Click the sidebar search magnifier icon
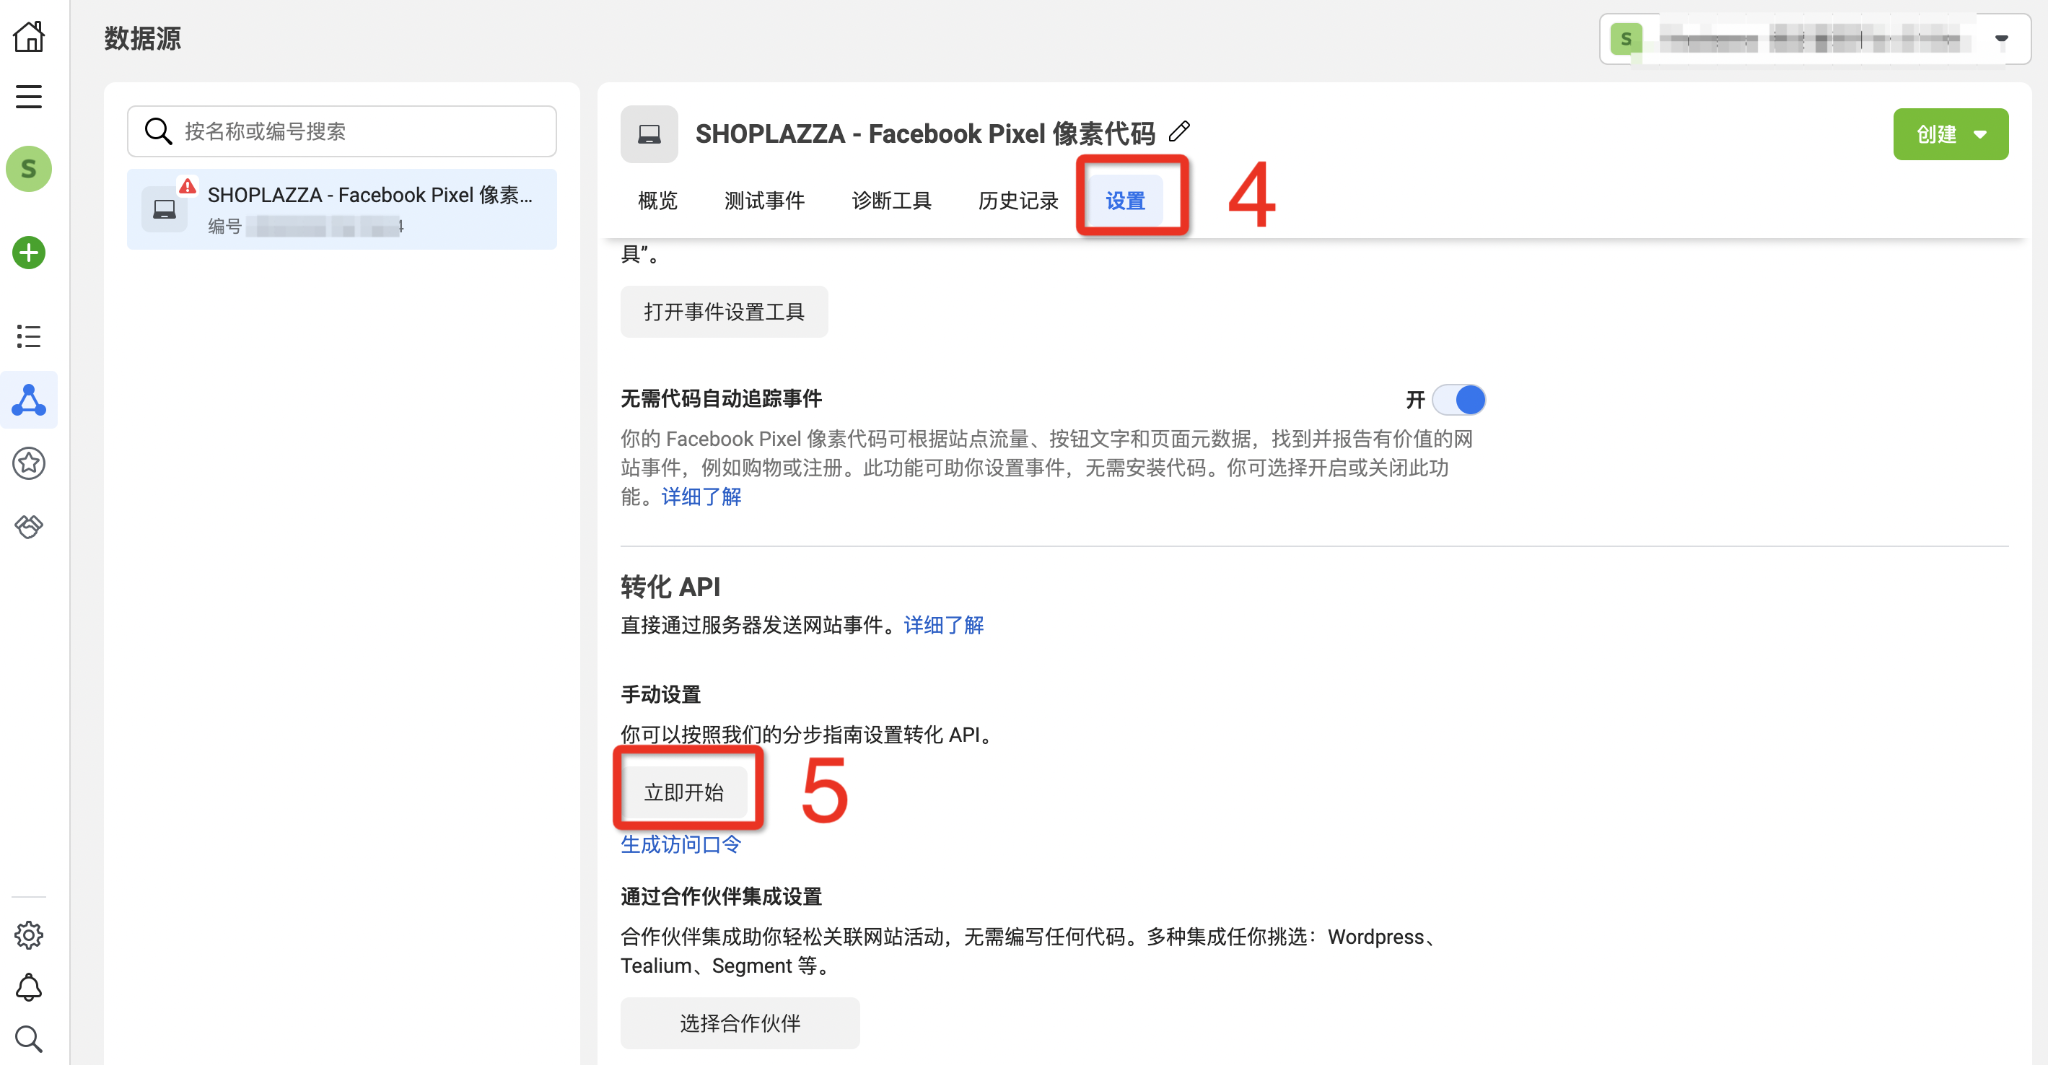The width and height of the screenshot is (2048, 1065). coord(29,1039)
